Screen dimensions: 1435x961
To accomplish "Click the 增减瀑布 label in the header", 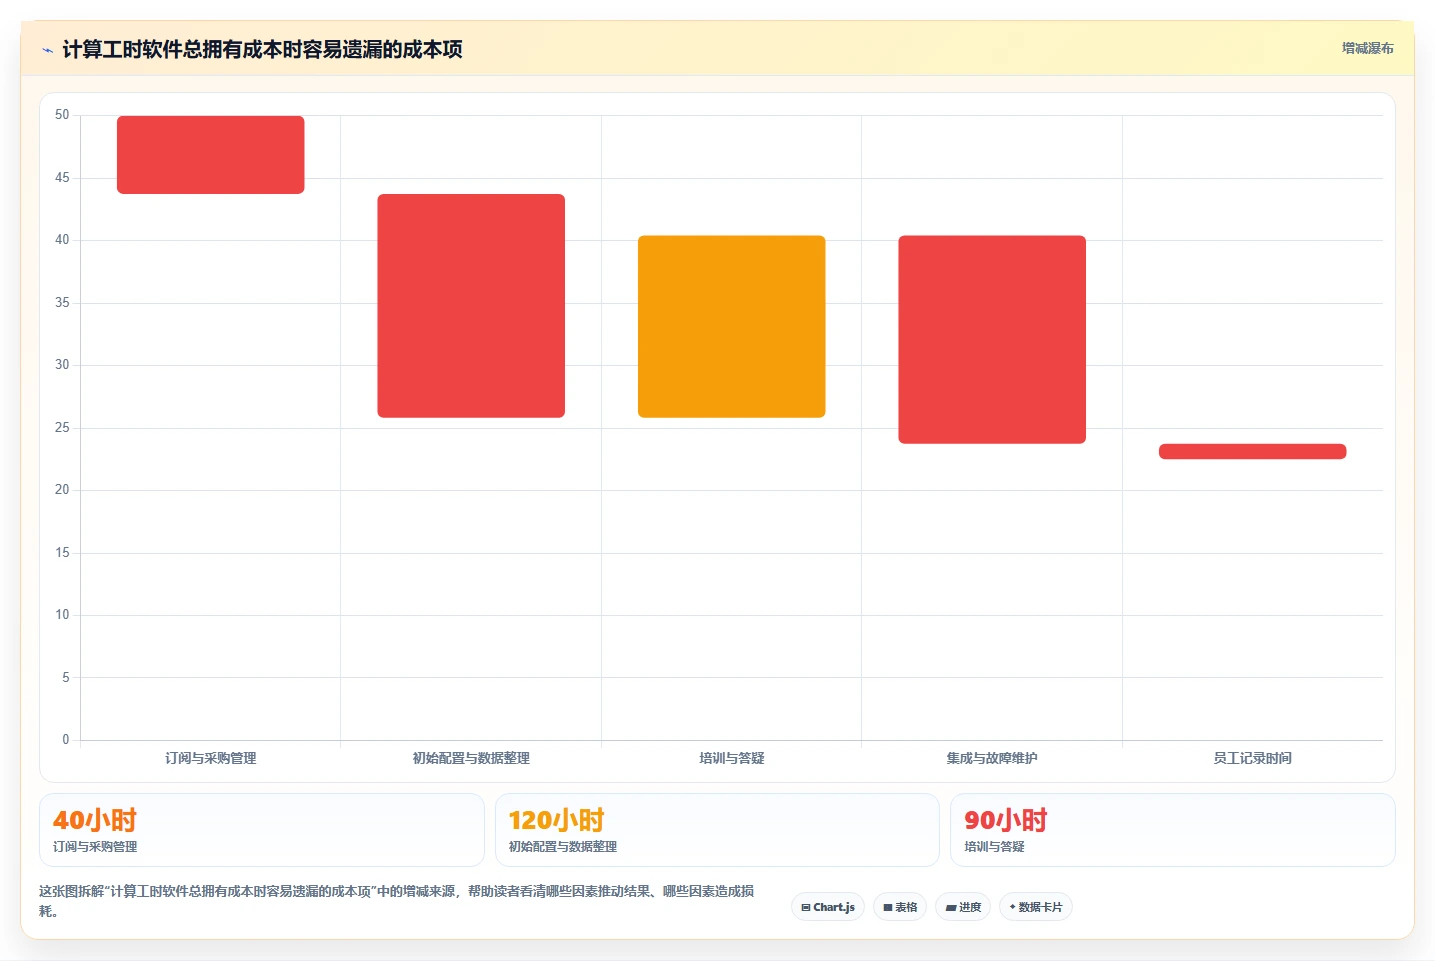I will [1367, 48].
